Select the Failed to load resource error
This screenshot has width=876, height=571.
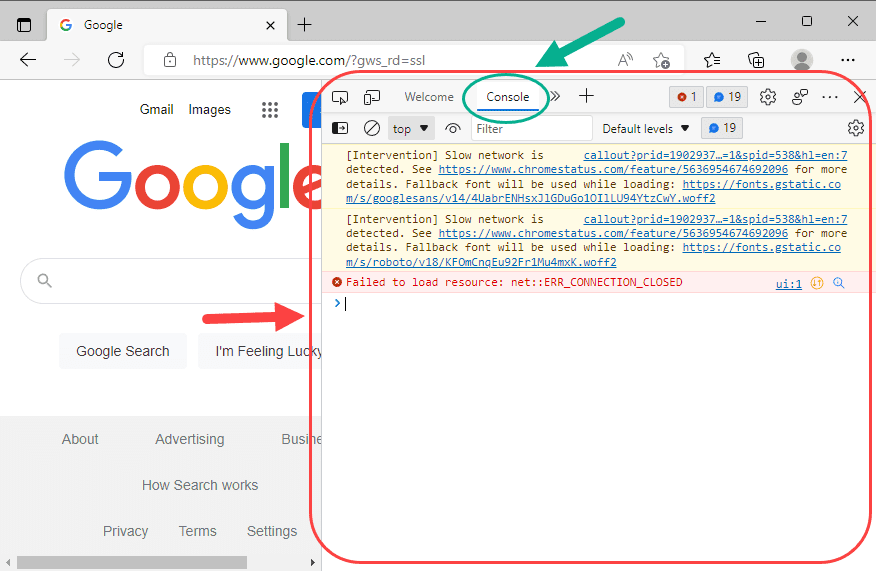514,282
